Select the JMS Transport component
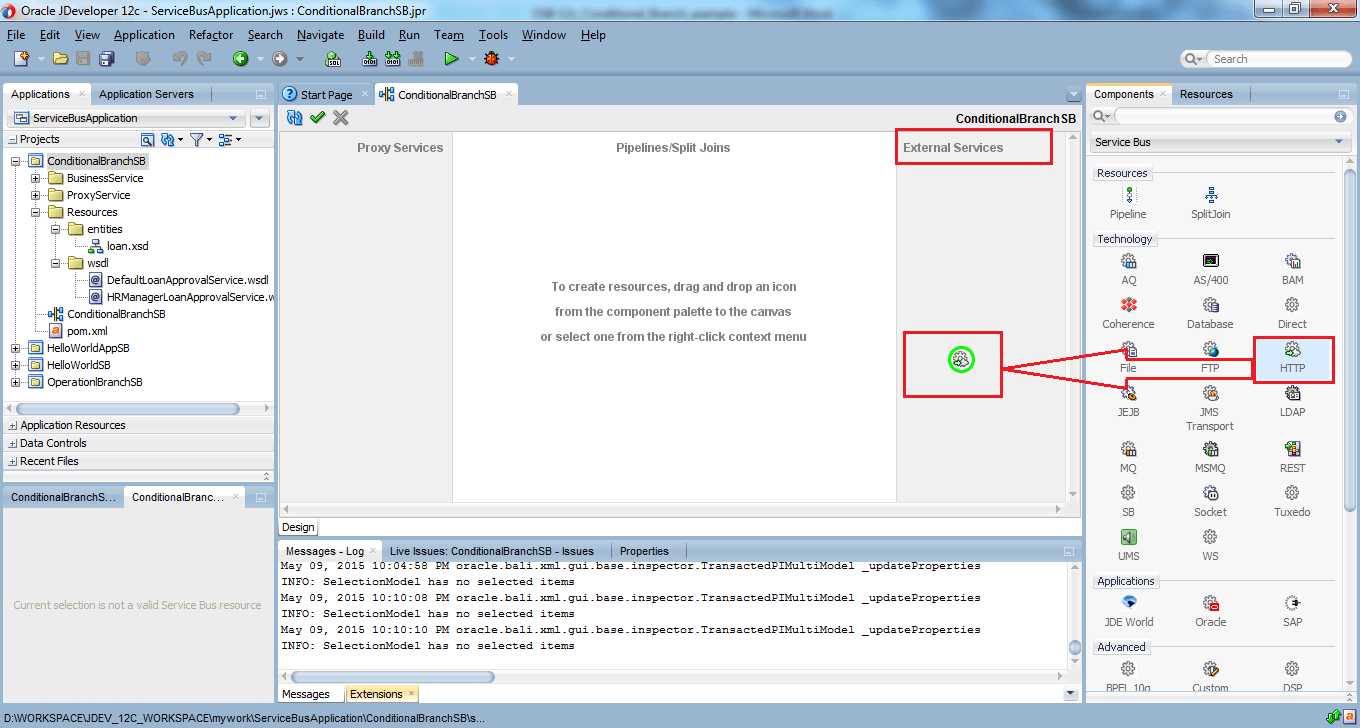This screenshot has height=728, width=1360. (x=1210, y=398)
